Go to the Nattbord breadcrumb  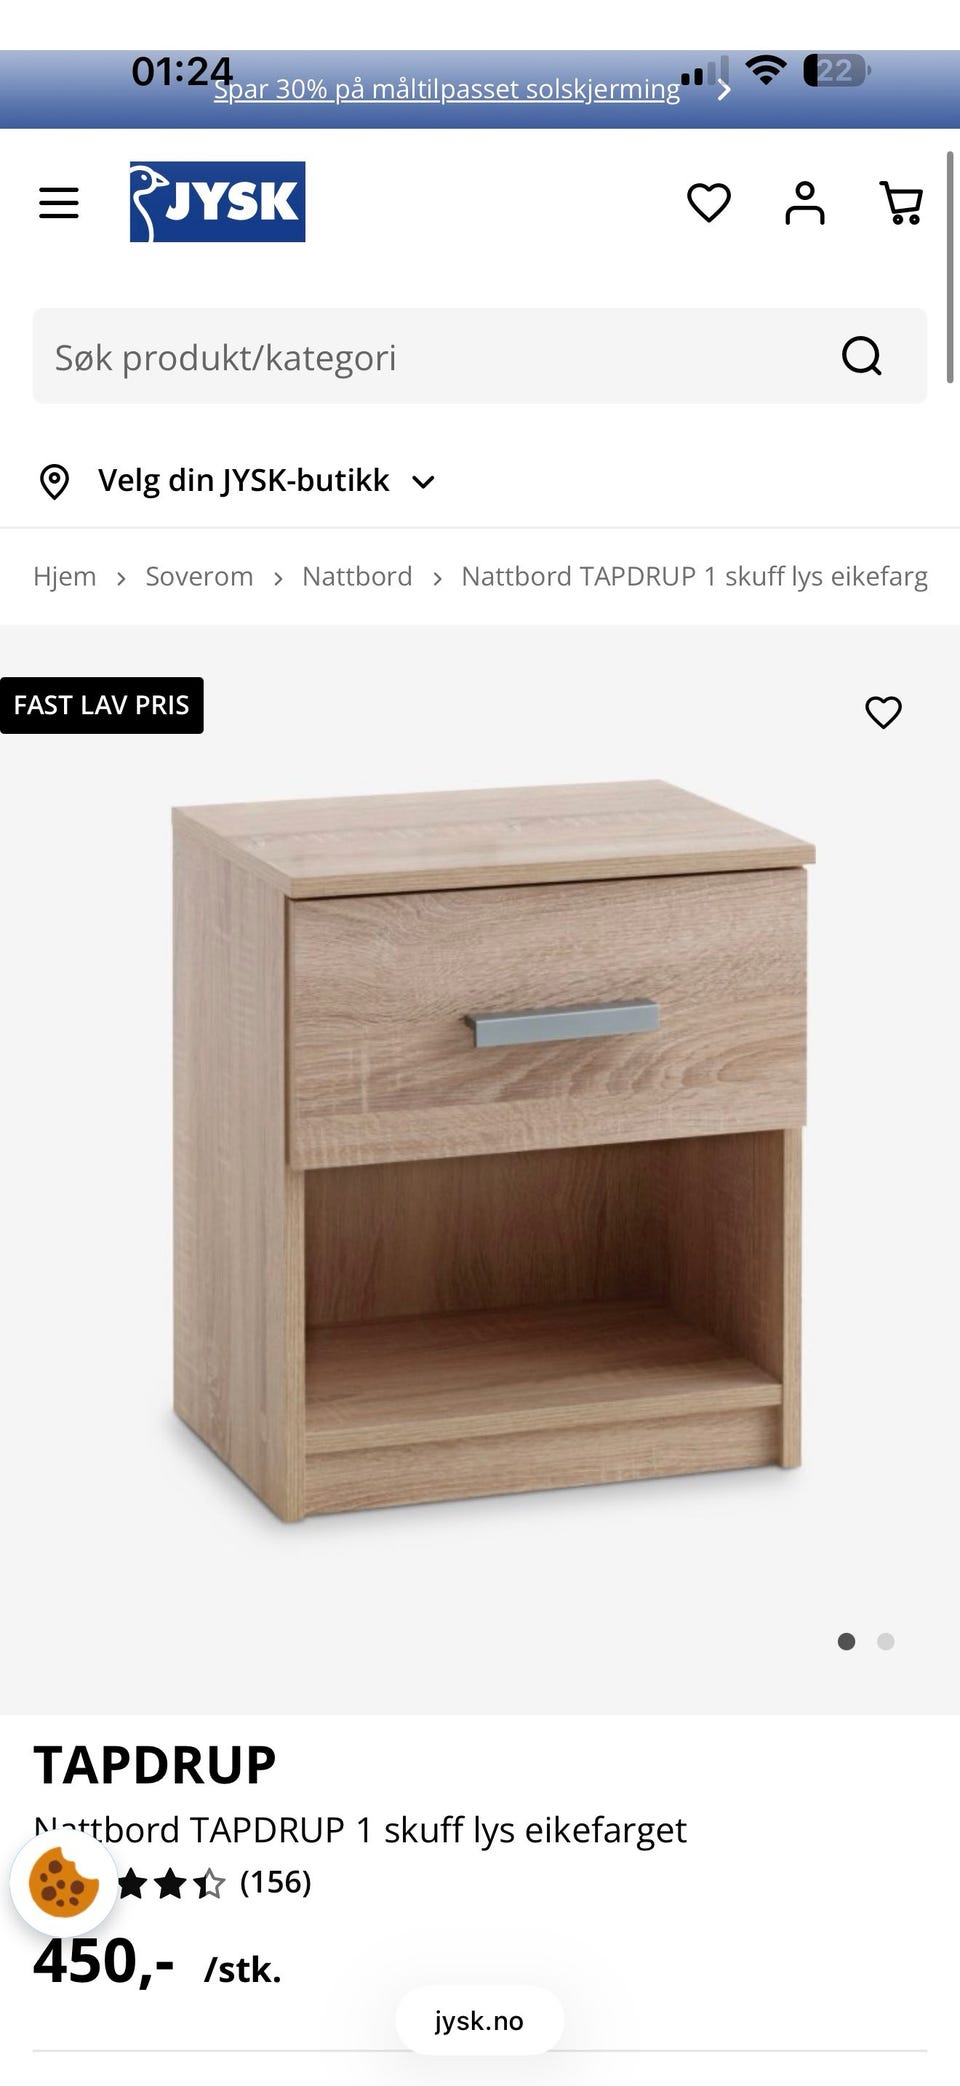click(357, 577)
